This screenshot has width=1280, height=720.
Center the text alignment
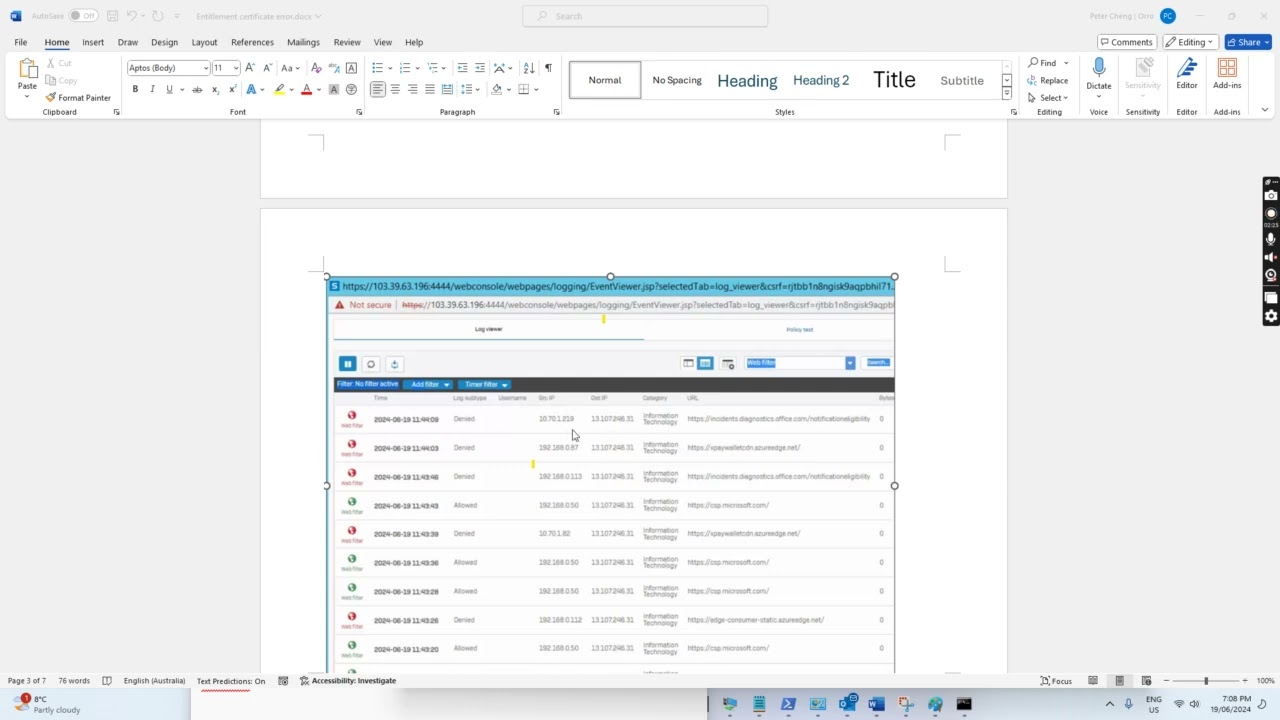click(395, 89)
